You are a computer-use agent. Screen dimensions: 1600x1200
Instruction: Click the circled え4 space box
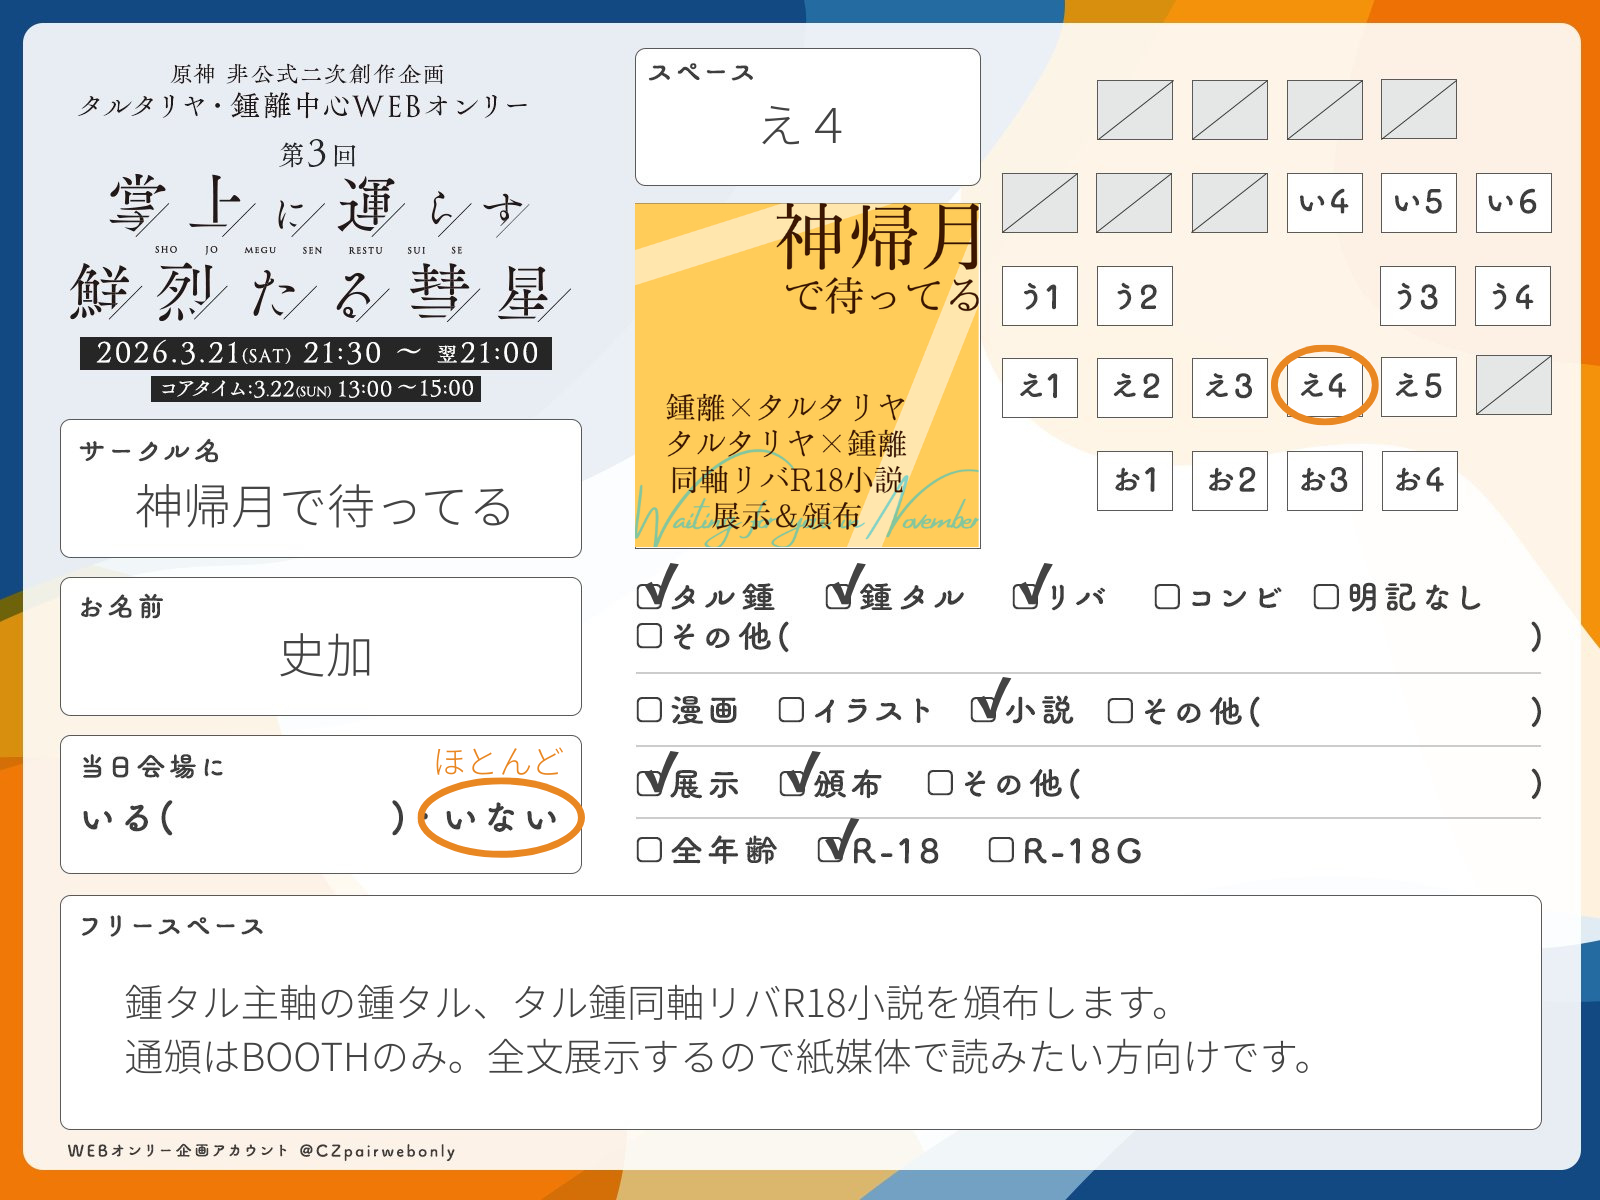coord(1324,387)
